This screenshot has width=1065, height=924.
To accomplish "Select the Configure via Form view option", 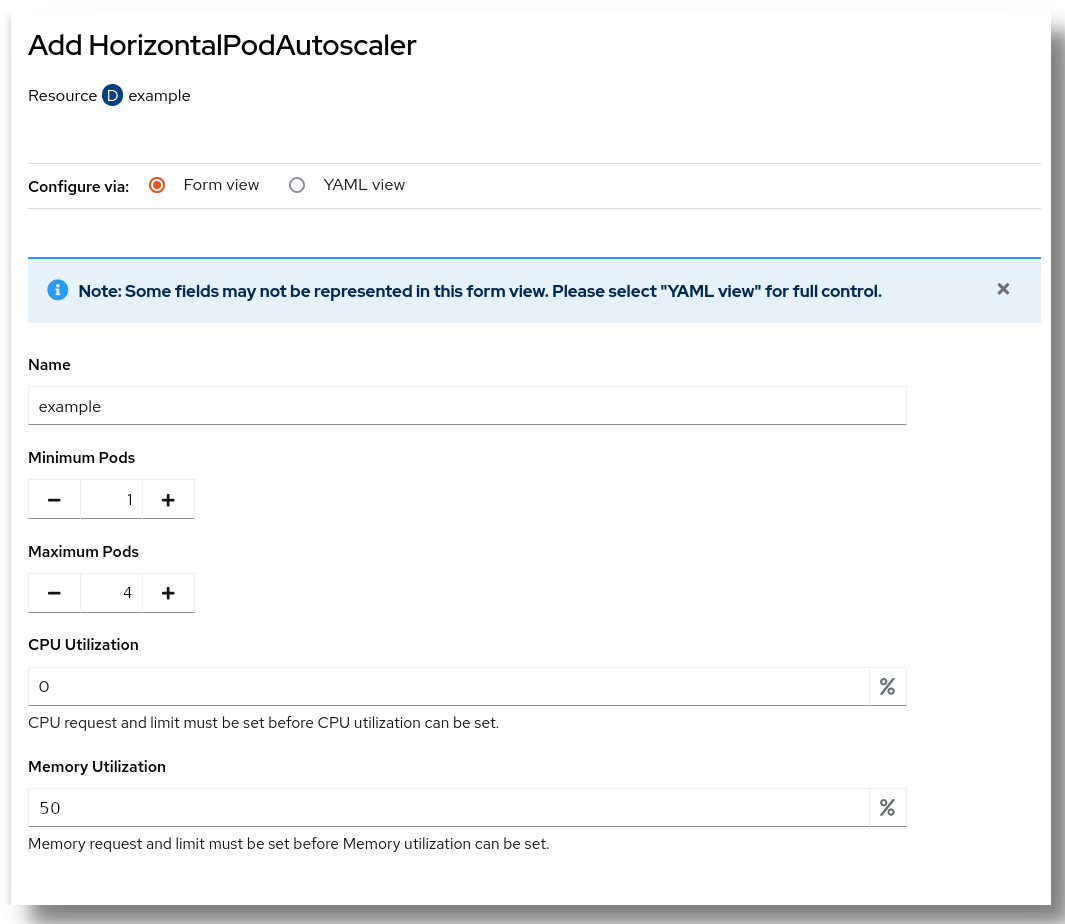I will pos(157,185).
